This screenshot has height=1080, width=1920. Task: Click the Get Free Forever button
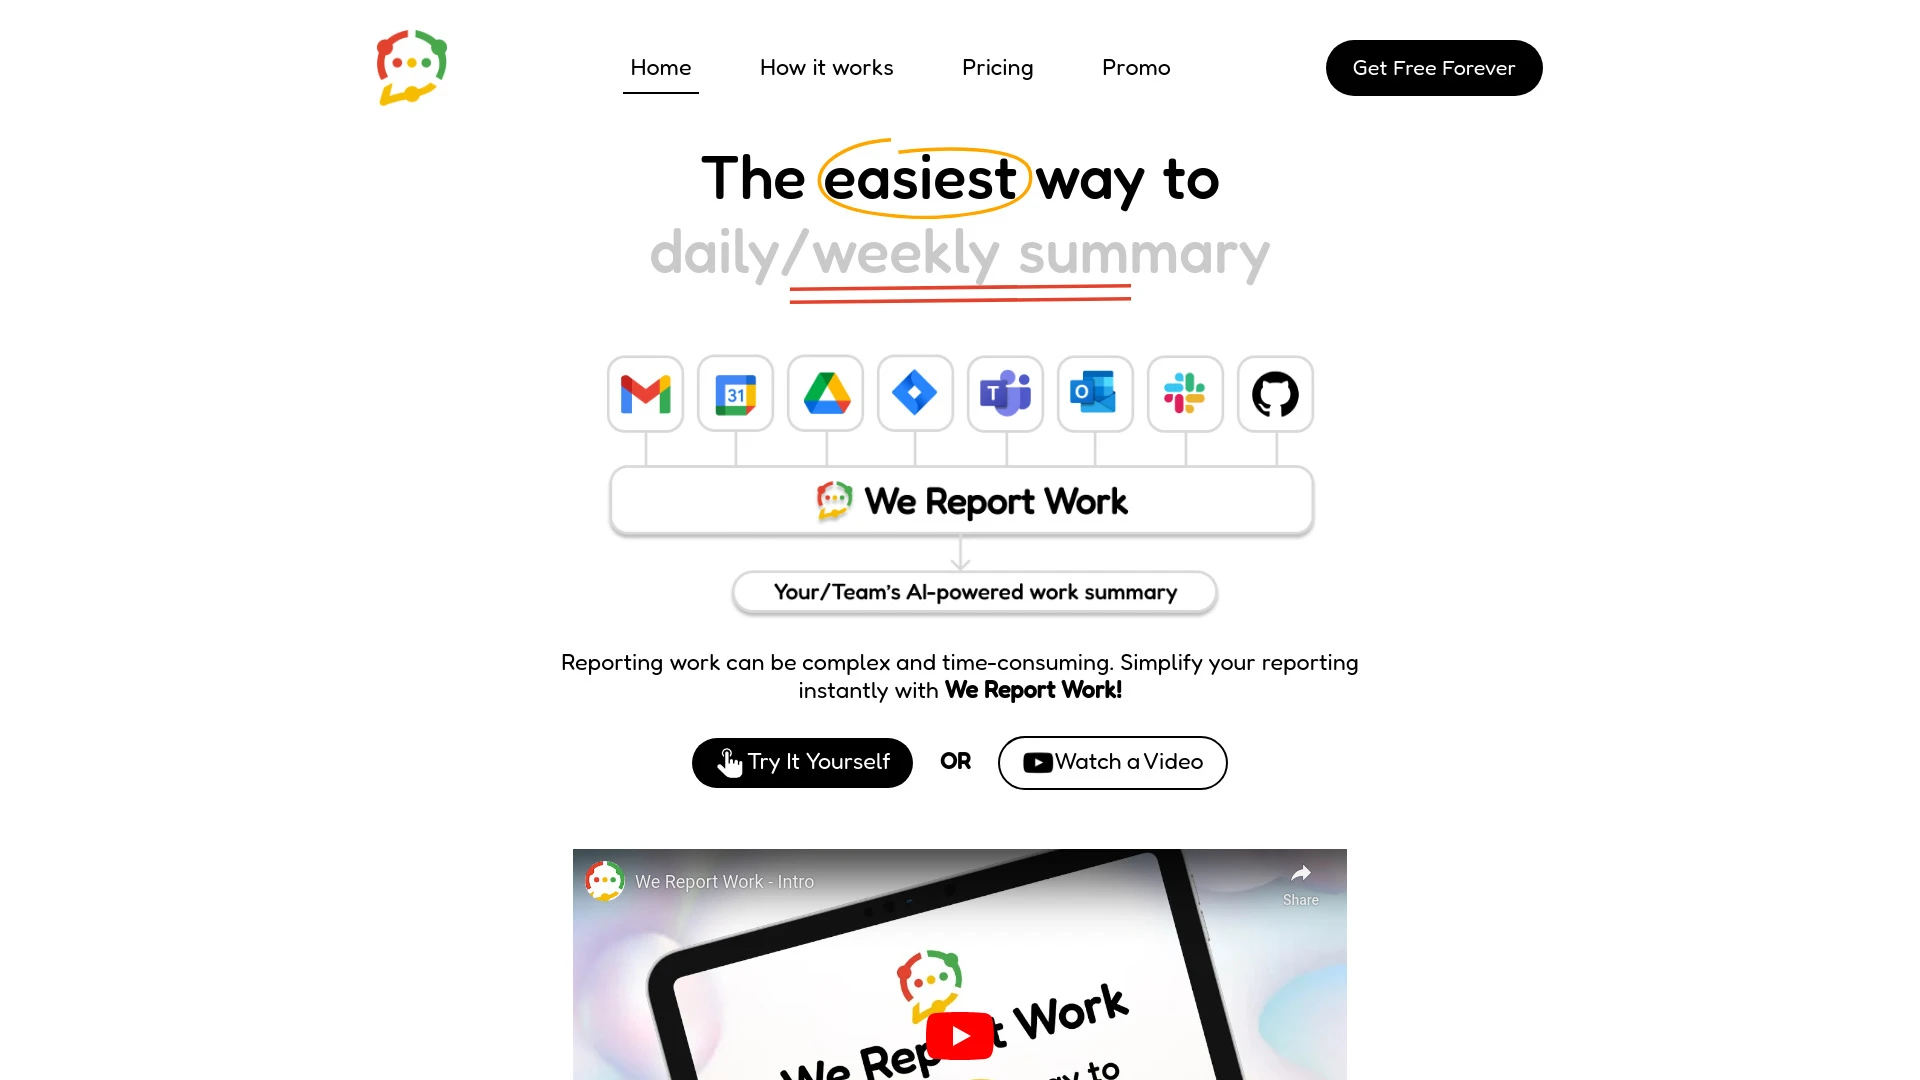1433,67
